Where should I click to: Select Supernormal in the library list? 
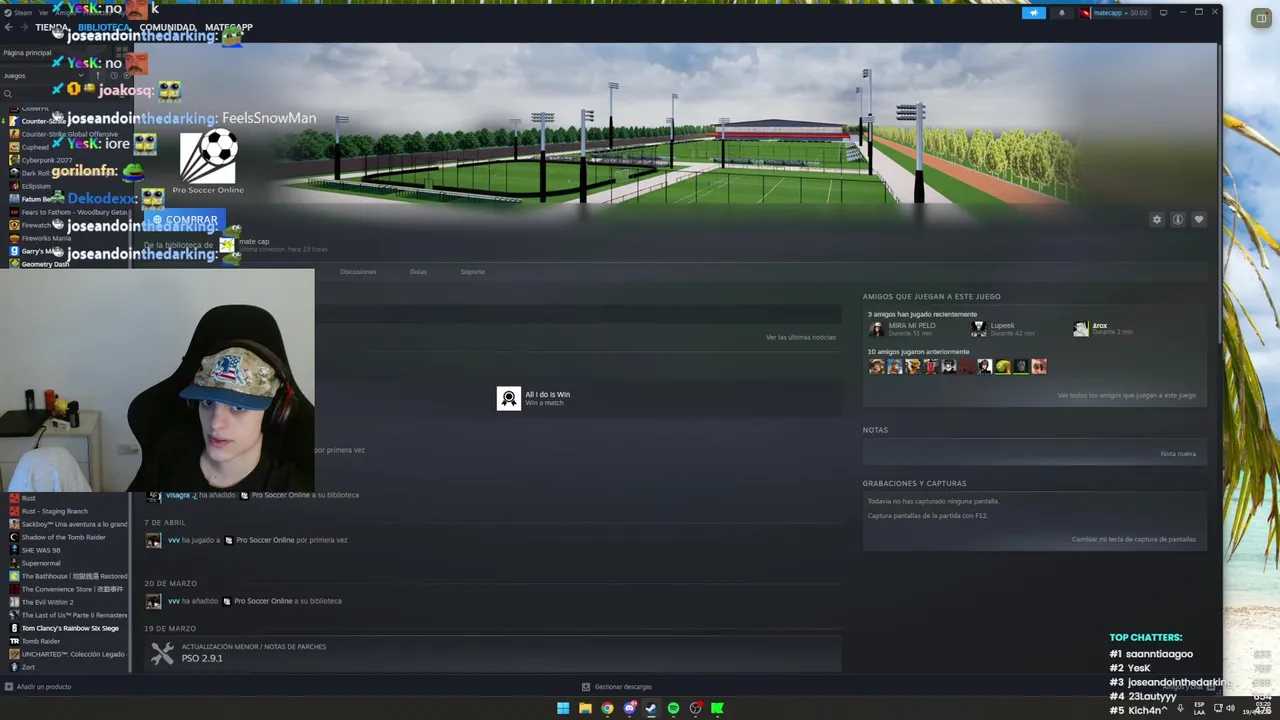(x=41, y=563)
